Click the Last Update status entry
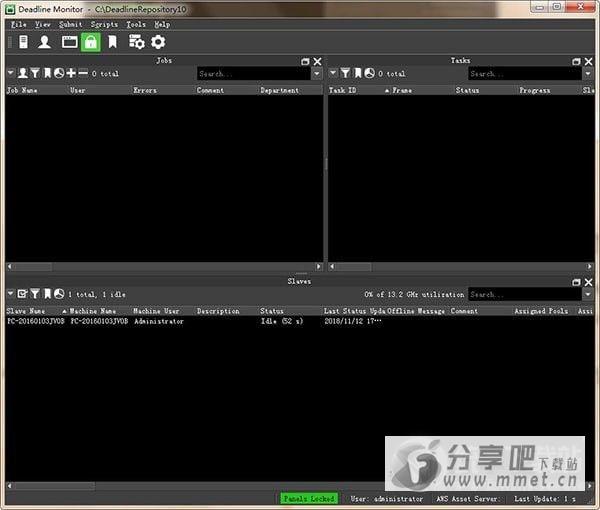600x510 pixels. (545, 499)
